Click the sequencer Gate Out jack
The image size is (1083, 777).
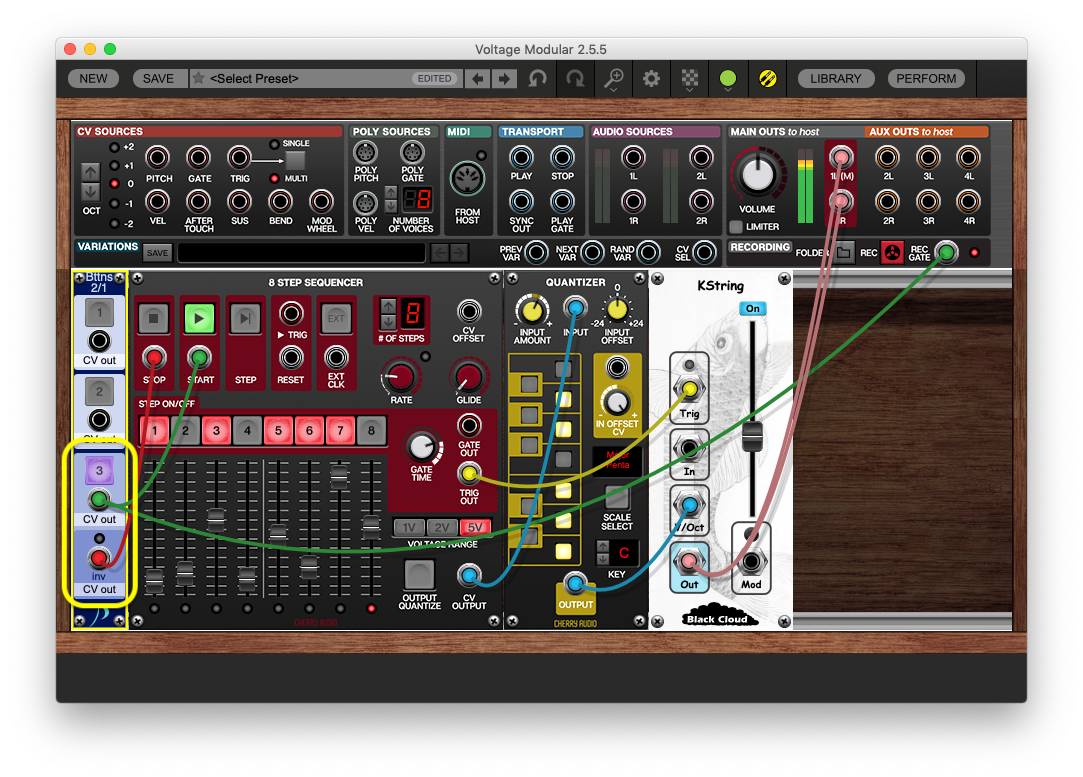[469, 425]
